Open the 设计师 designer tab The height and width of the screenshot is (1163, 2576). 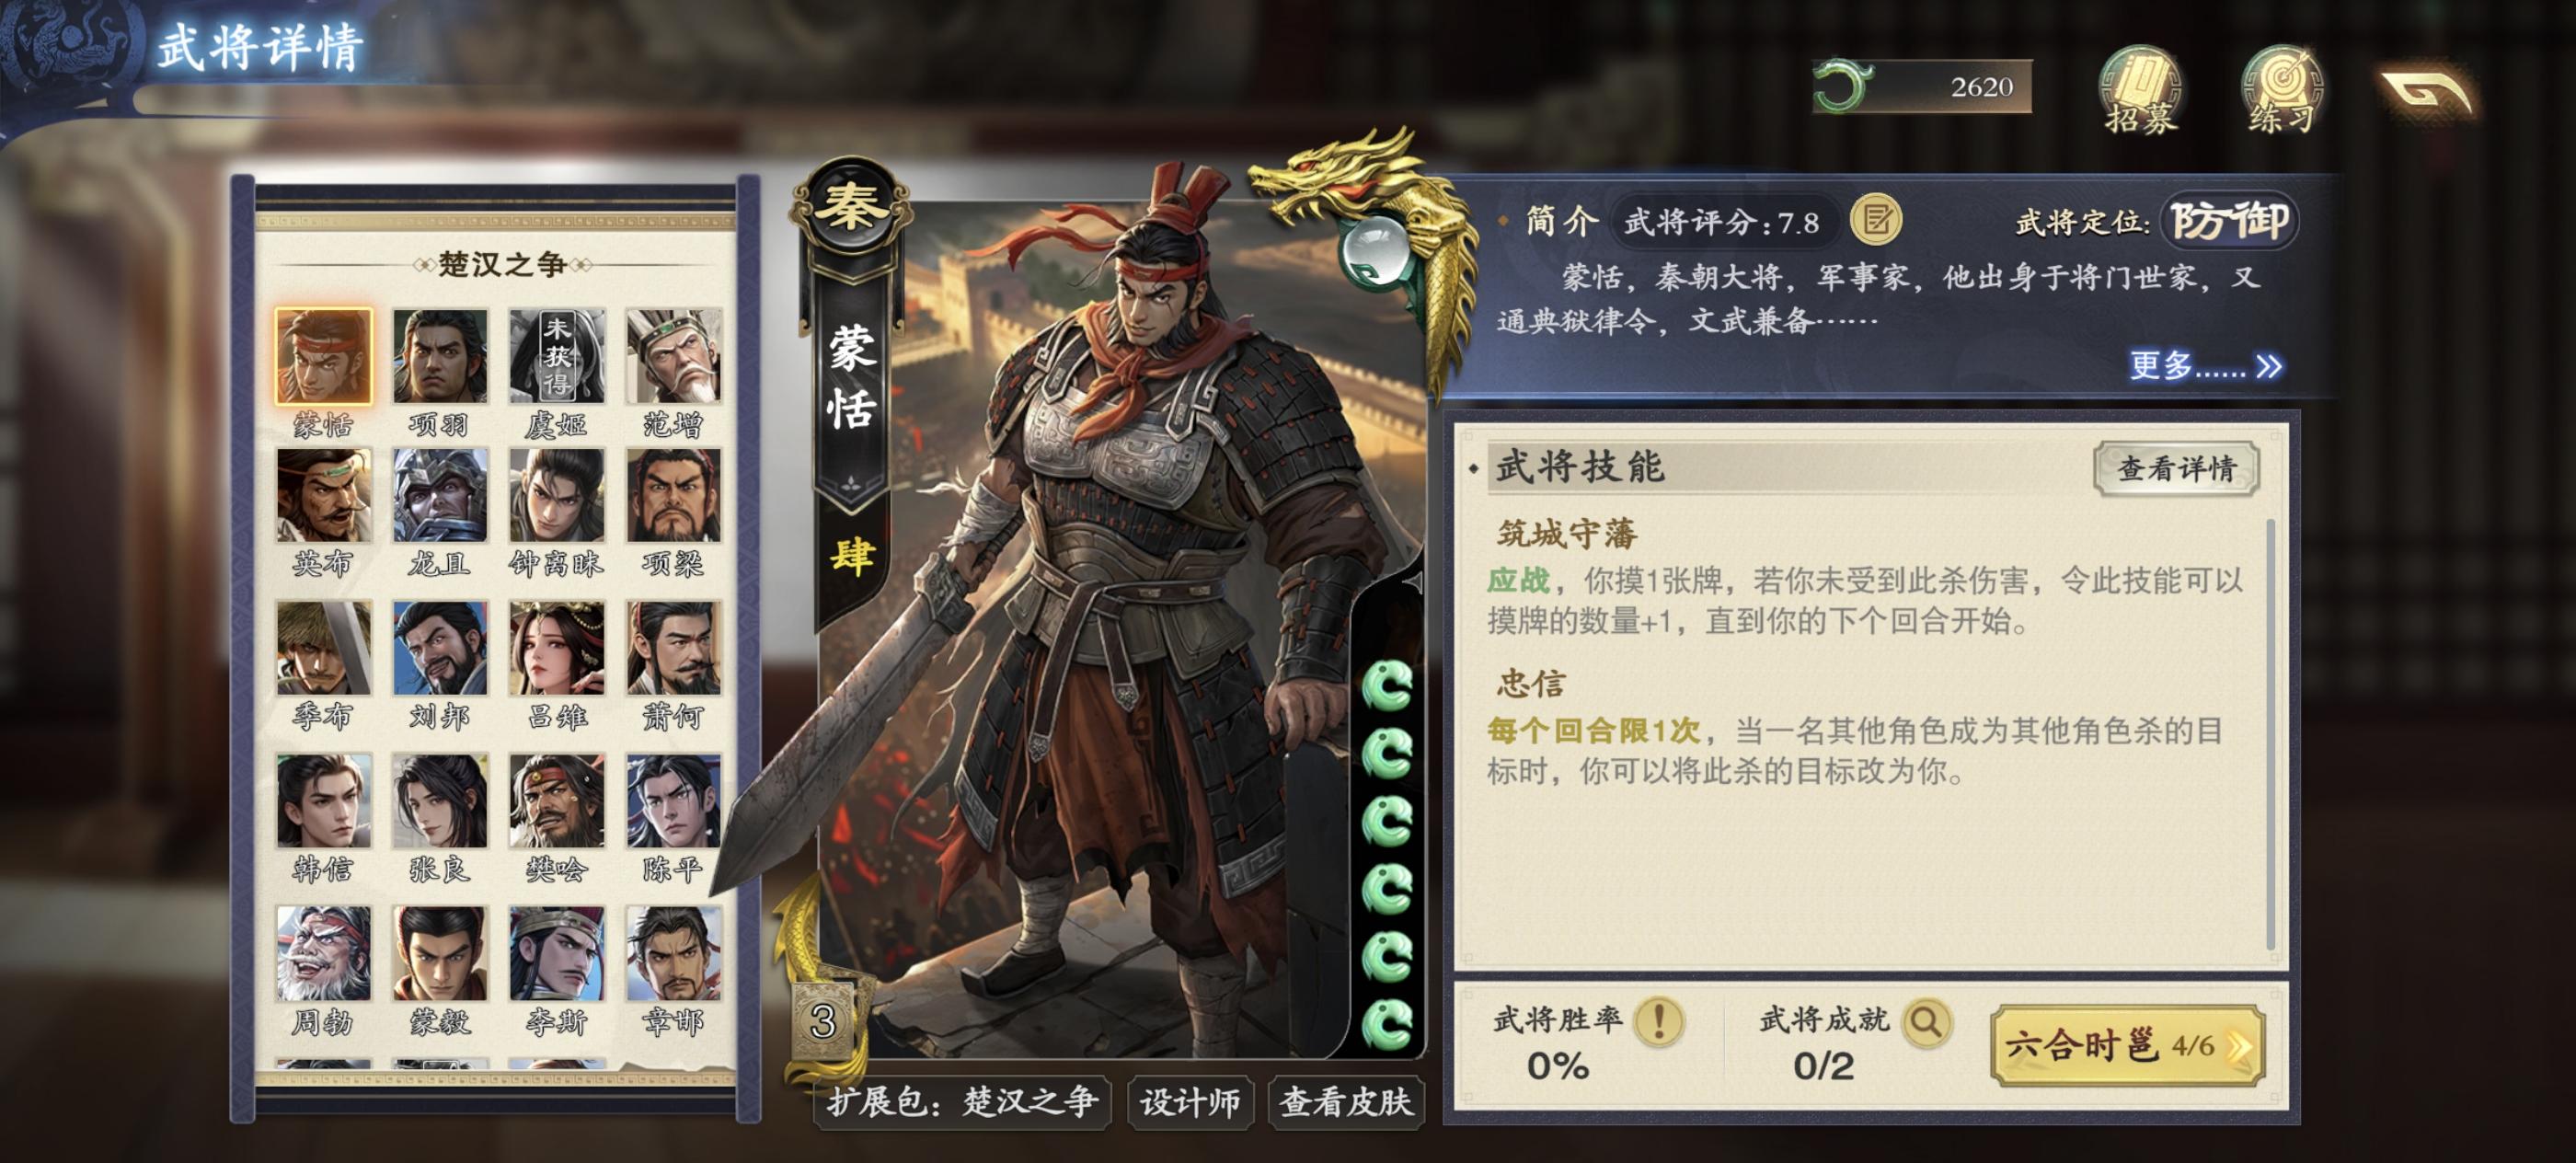pyautogui.click(x=1190, y=1102)
